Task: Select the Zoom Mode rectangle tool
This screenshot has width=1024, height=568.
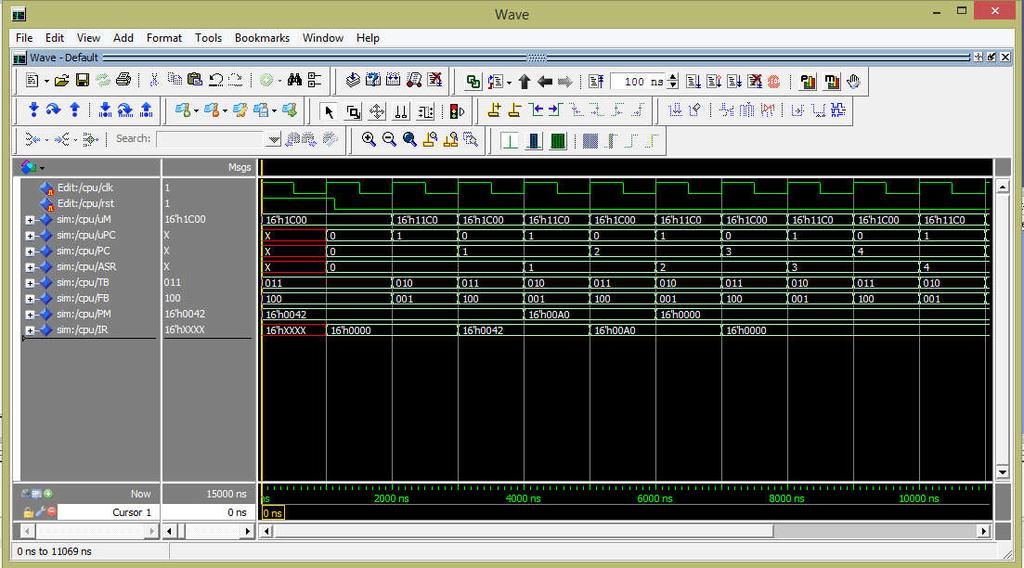Action: (x=353, y=112)
